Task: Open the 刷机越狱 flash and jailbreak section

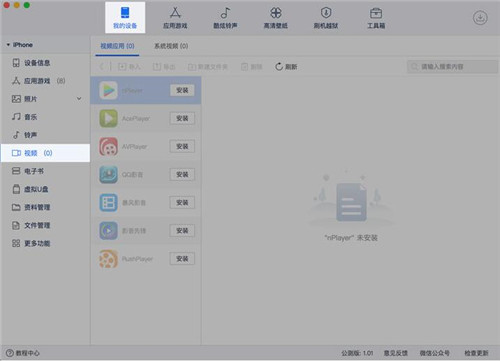Action: pos(326,18)
